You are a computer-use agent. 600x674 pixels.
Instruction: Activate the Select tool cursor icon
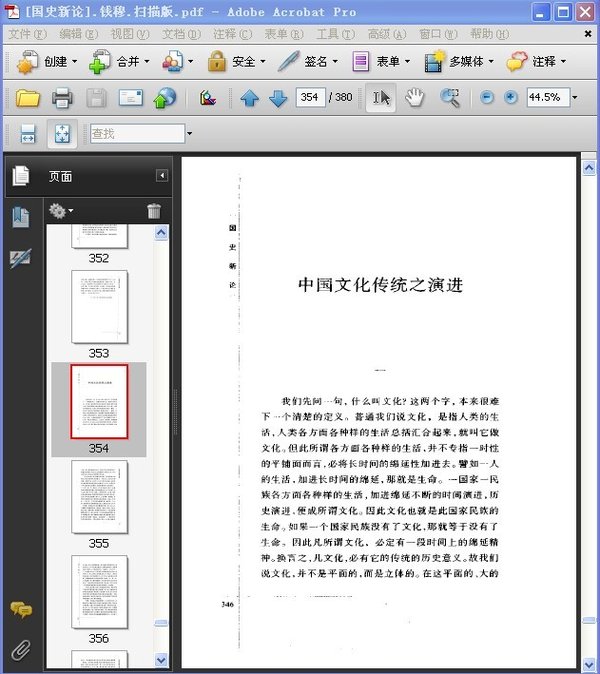pyautogui.click(x=381, y=98)
